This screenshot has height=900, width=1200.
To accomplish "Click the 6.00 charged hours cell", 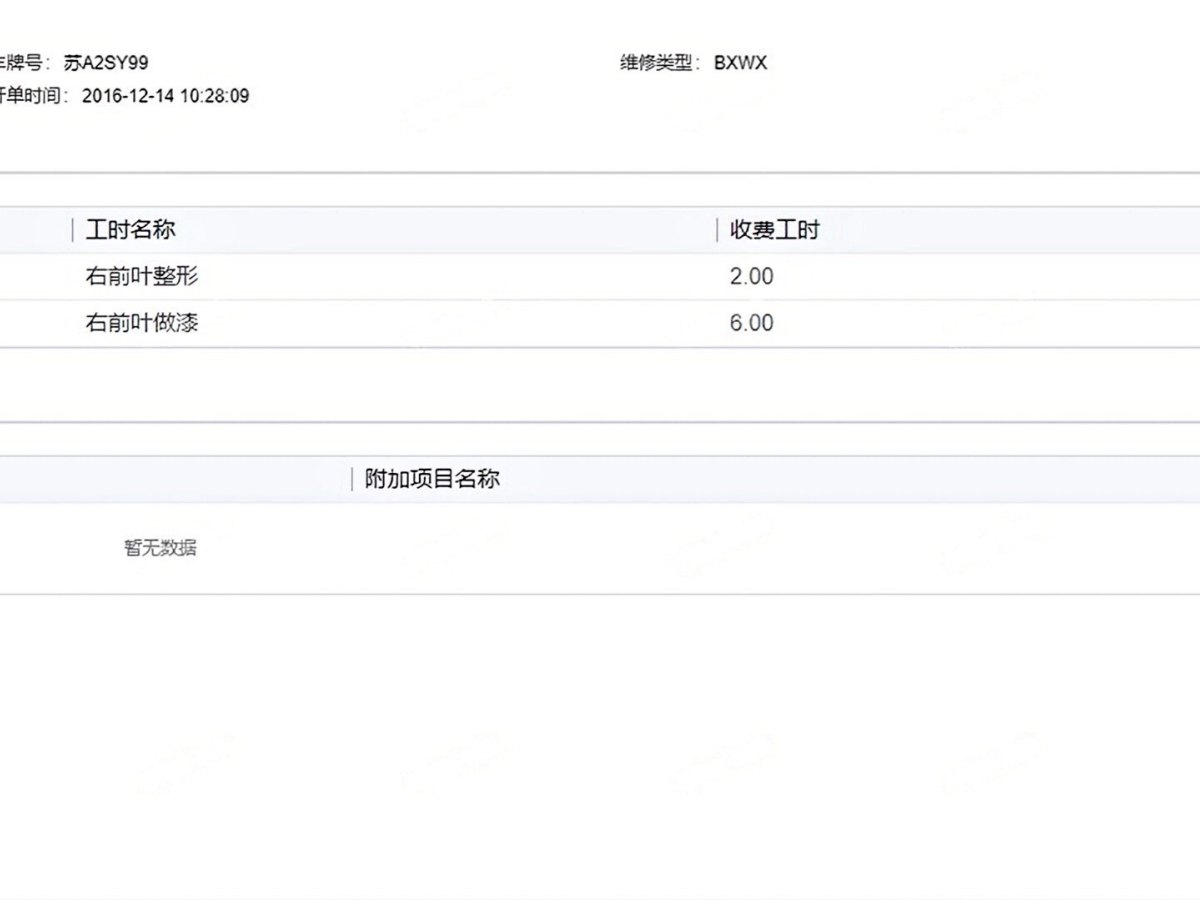I will pos(751,323).
